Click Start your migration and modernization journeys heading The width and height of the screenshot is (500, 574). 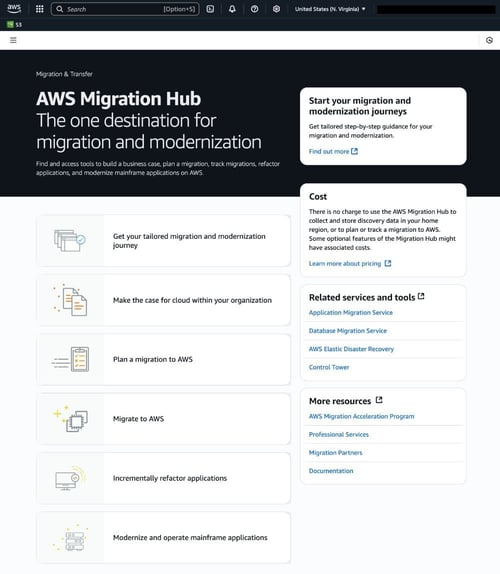360,106
